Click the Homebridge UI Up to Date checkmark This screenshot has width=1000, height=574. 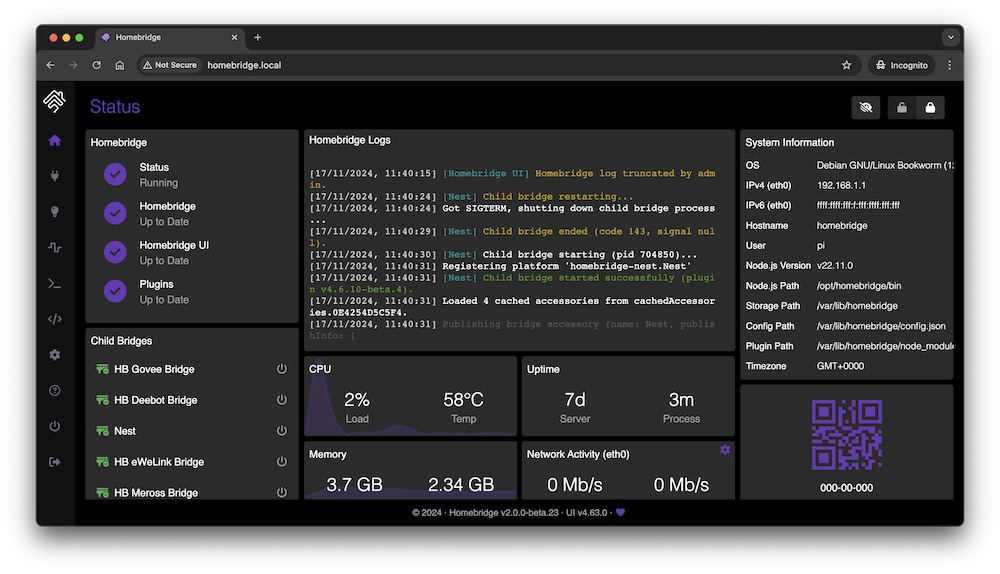point(115,252)
